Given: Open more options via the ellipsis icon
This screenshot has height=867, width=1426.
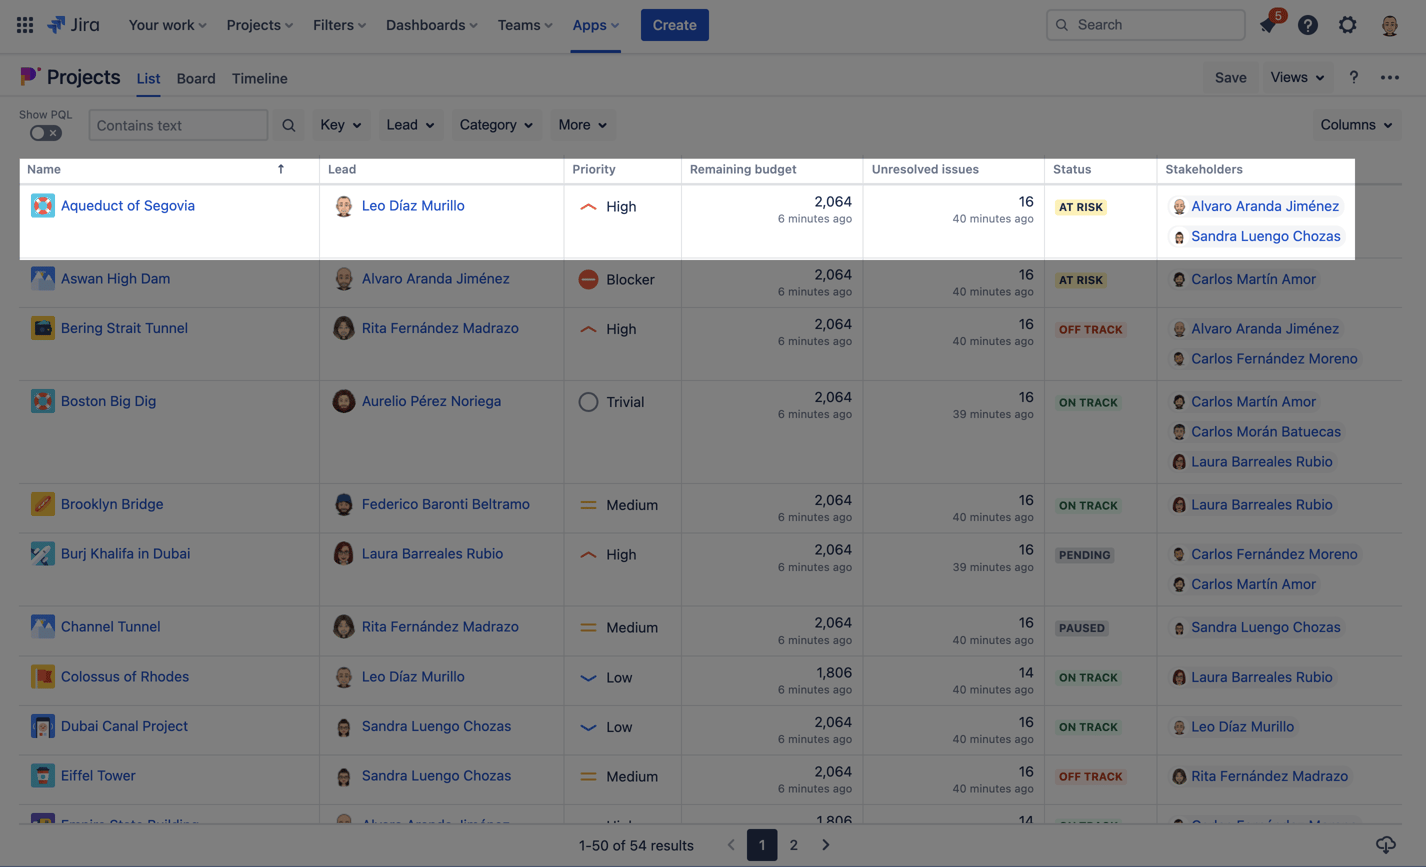Looking at the screenshot, I should coord(1390,77).
